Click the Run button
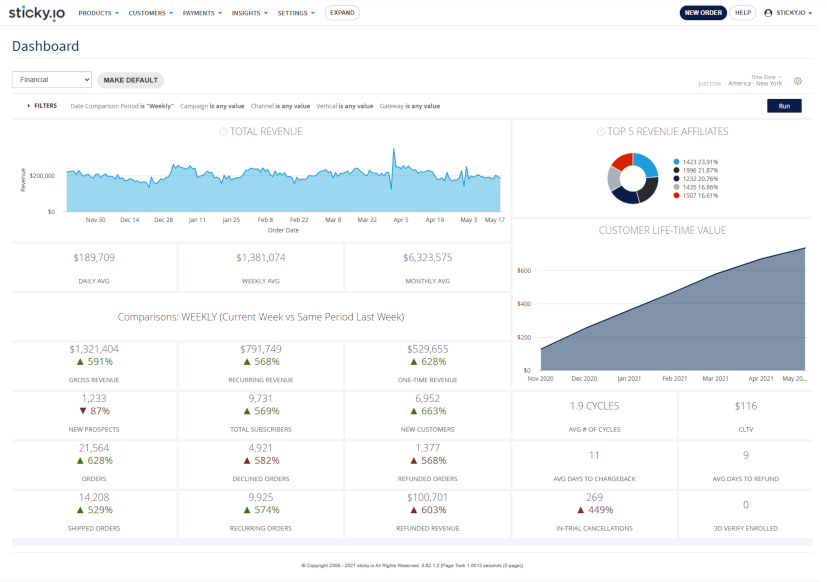Screen dimensions: 827x582 [x=784, y=105]
